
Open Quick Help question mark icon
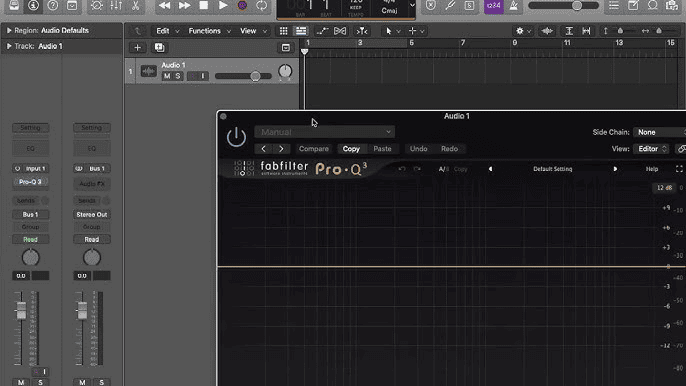[x=52, y=5]
